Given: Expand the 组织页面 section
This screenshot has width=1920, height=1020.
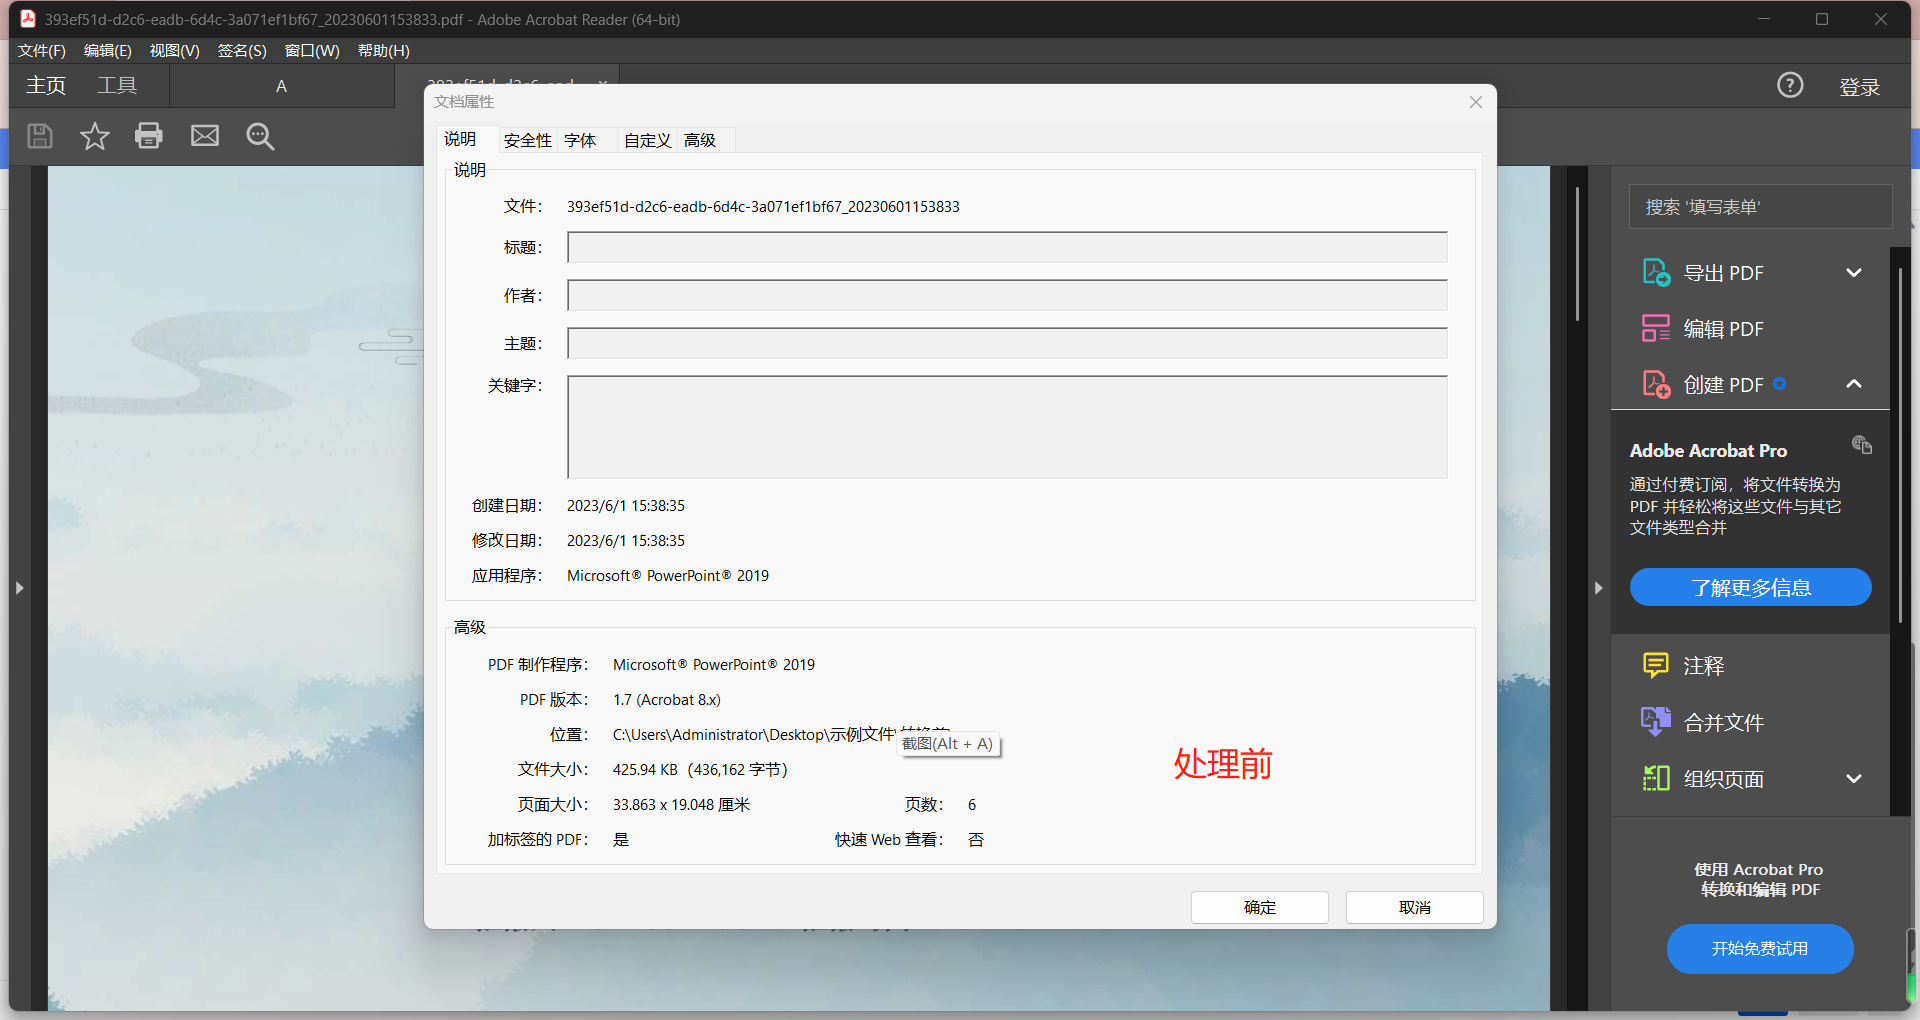Looking at the screenshot, I should click(x=1854, y=779).
